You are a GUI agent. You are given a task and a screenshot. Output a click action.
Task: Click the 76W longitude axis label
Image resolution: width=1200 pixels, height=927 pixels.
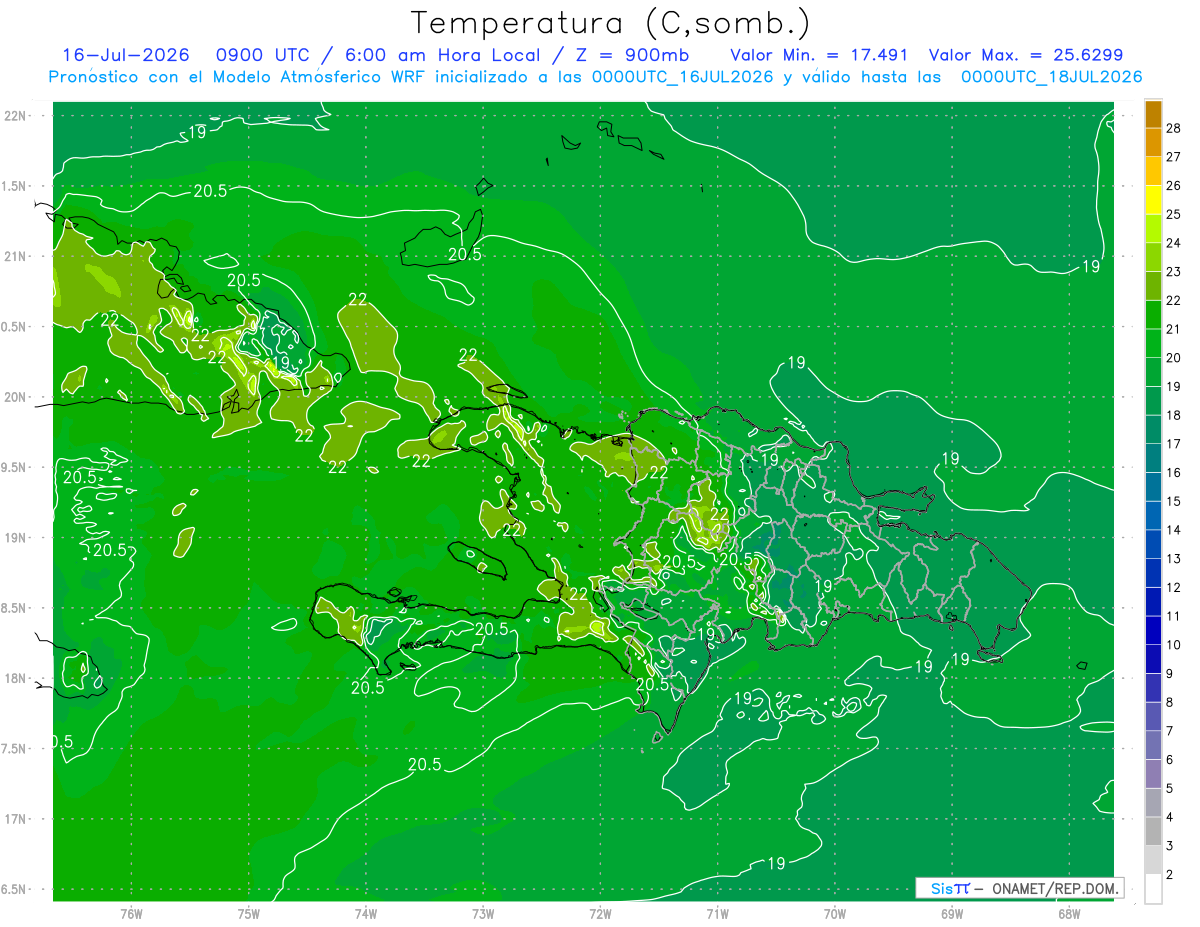click(131, 914)
